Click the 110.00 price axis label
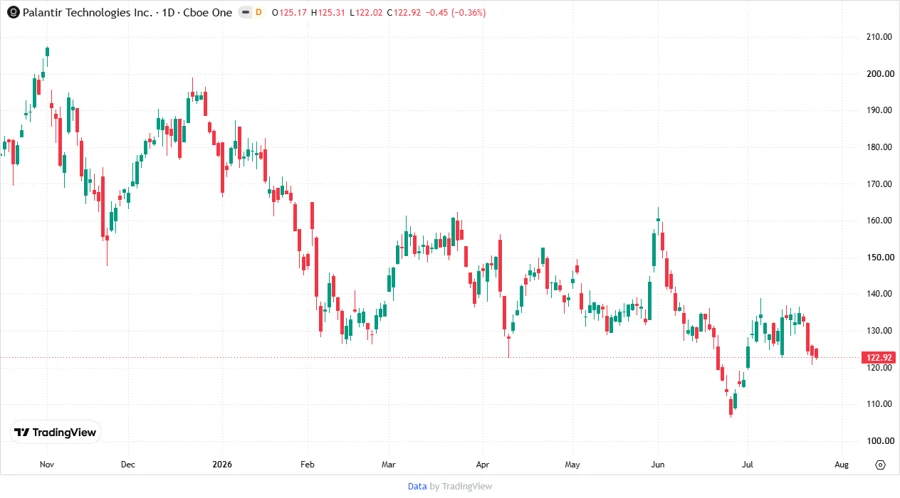 pos(880,404)
